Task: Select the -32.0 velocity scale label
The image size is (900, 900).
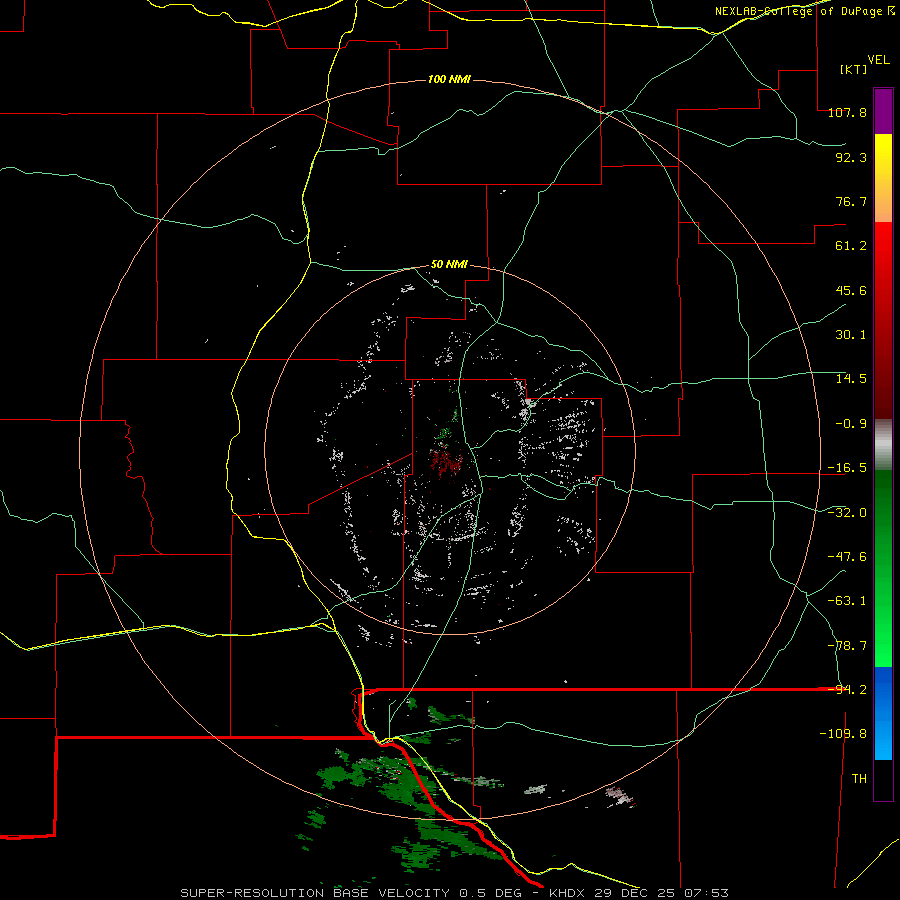Action: pos(847,513)
